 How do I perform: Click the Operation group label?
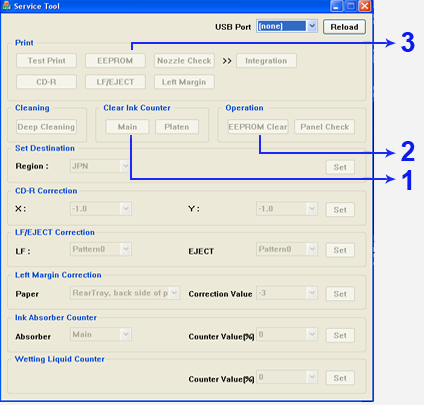244,108
